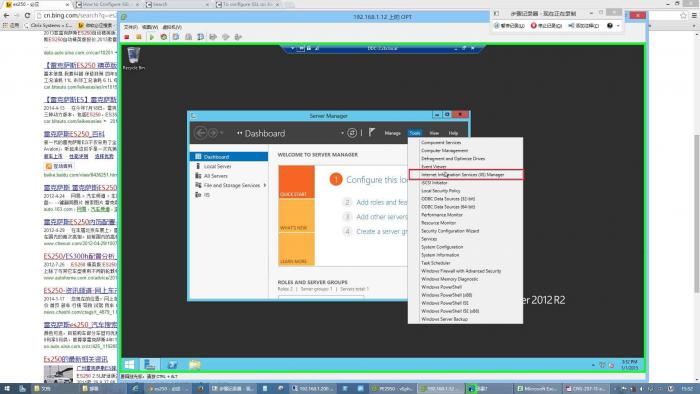700x394 pixels.
Task: Click the pause record button in Steps Recorder
Action: [509, 26]
